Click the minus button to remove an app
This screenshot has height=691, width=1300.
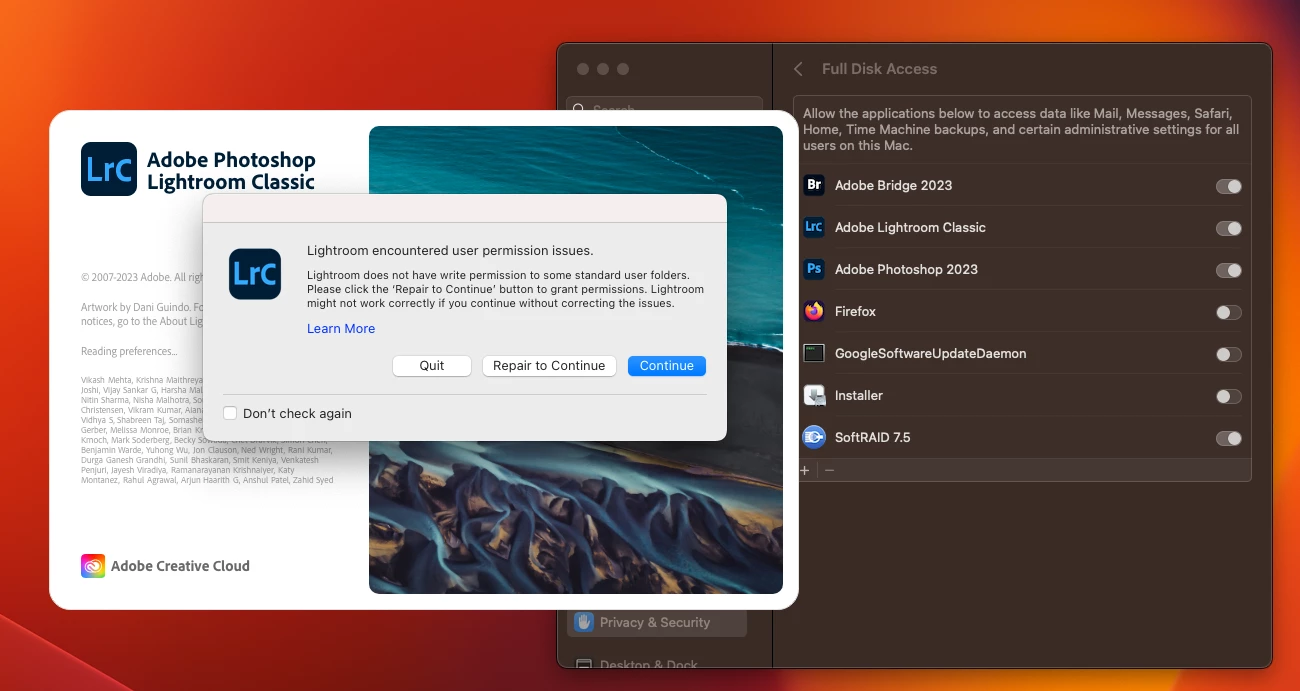(x=829, y=470)
